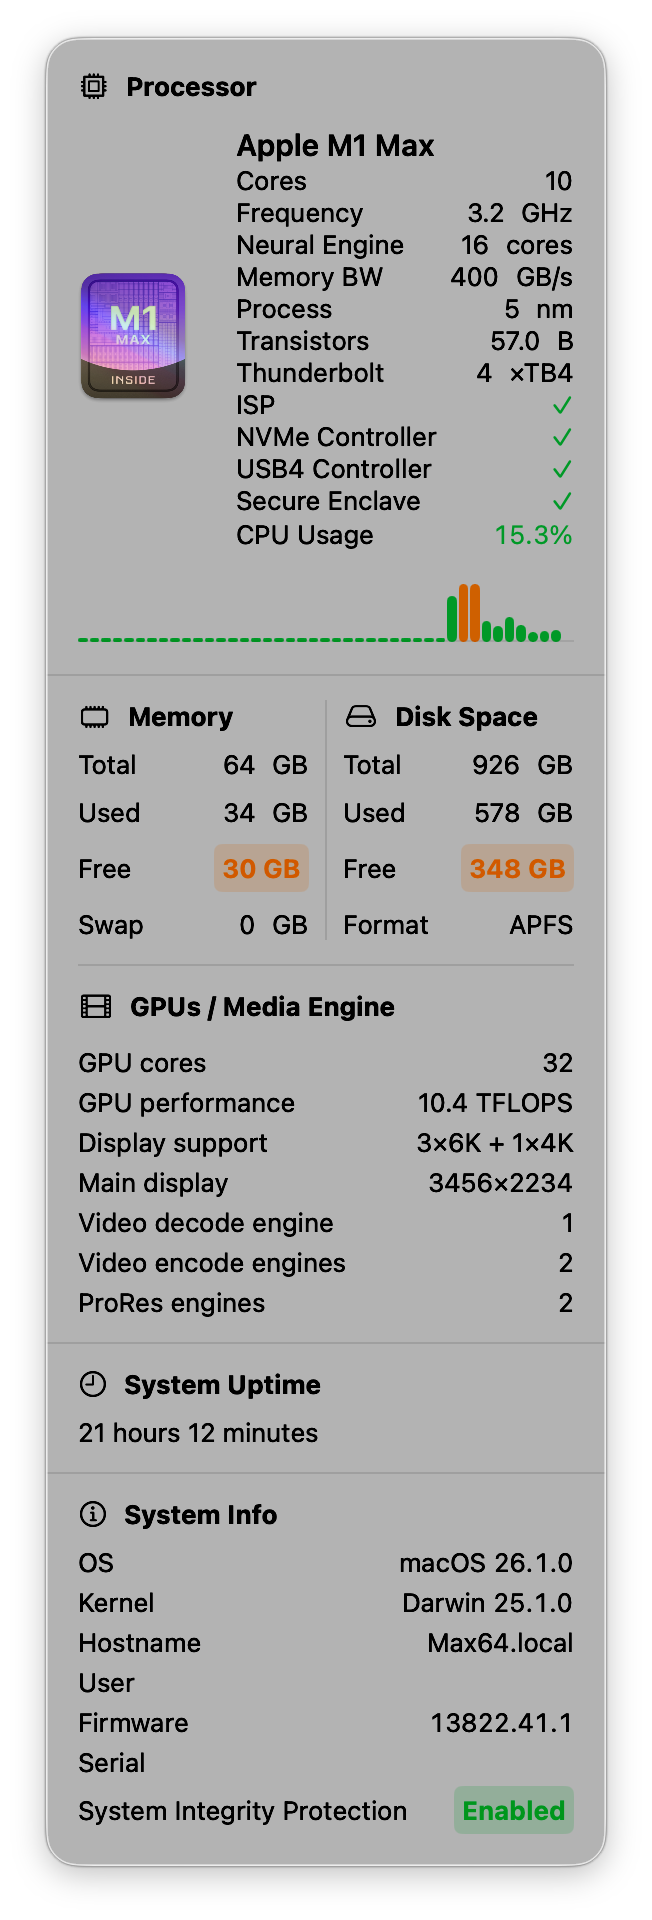Click the System Uptime clock icon
Image resolution: width=652 pixels, height=1920 pixels.
[93, 1385]
